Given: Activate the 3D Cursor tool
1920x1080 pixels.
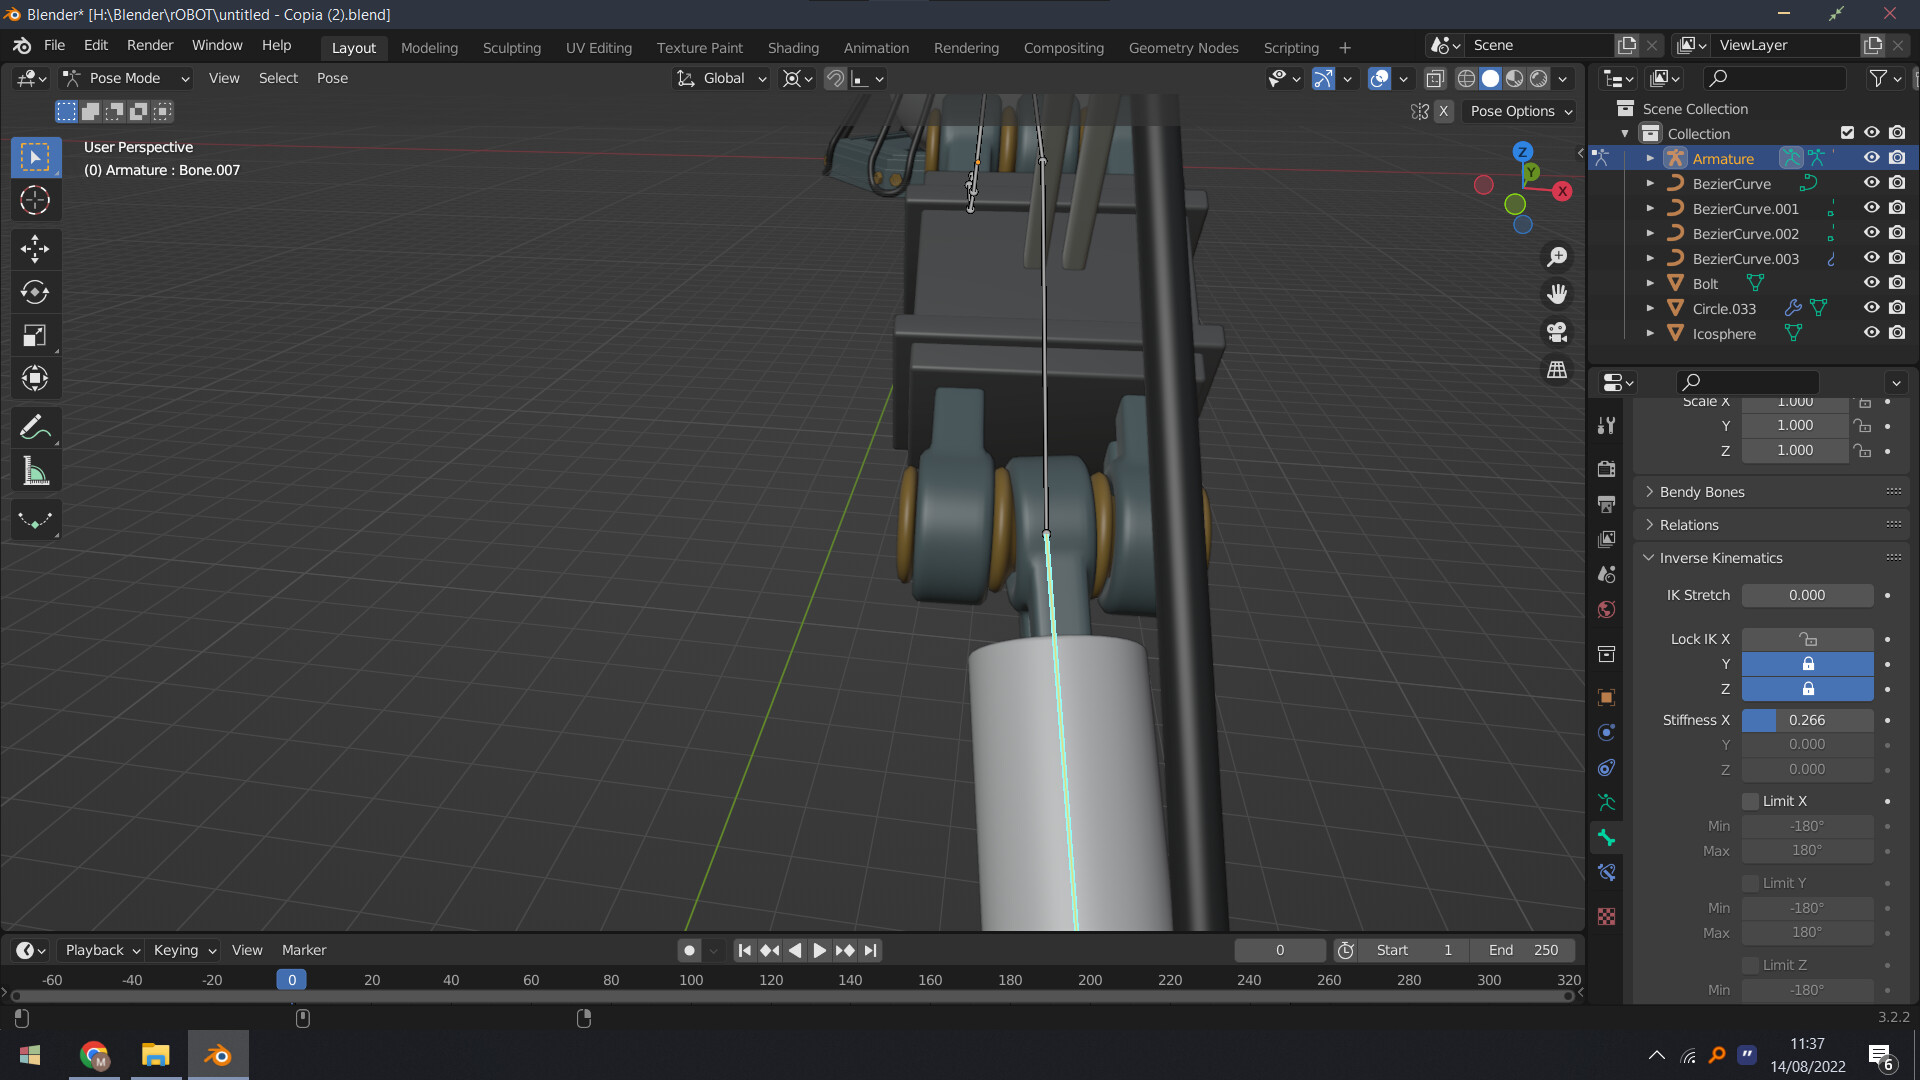Looking at the screenshot, I should tap(35, 201).
